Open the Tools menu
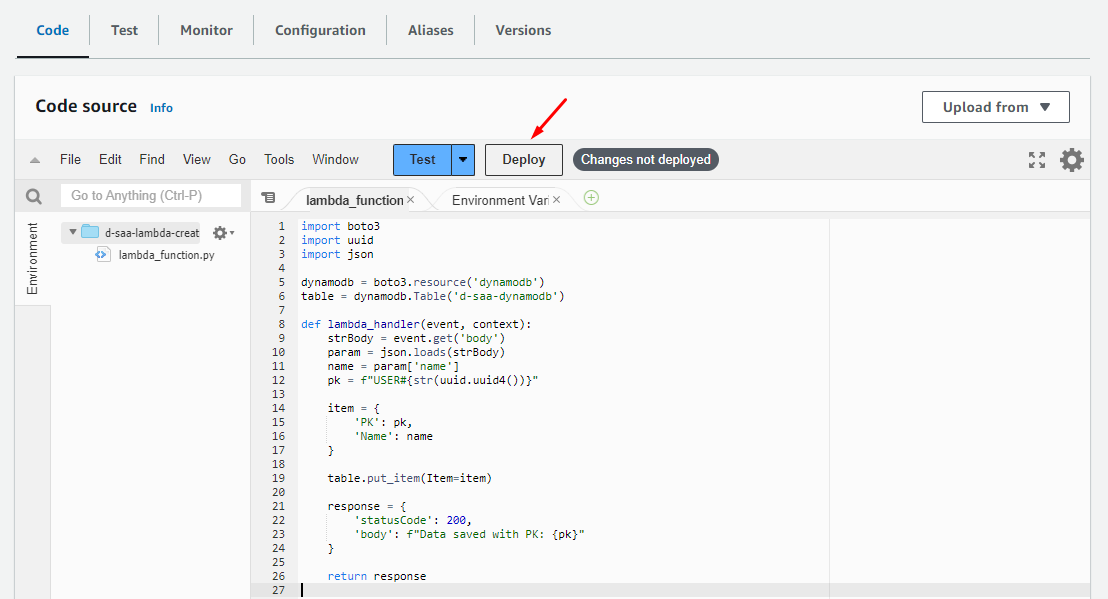This screenshot has height=599, width=1108. (279, 160)
